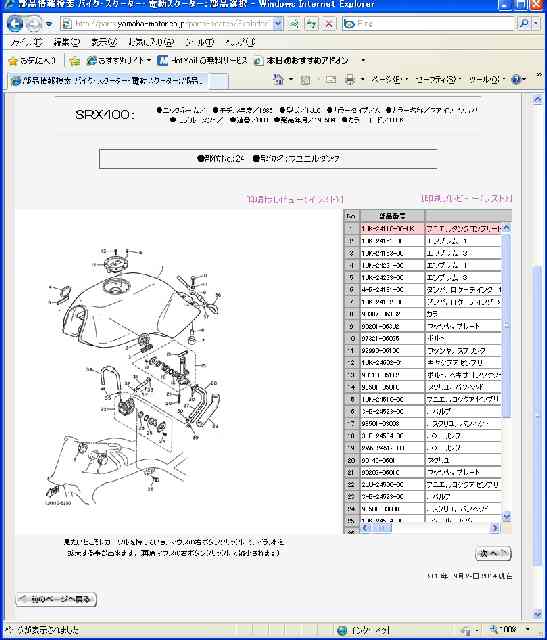Click the Read Mail icon
The image size is (547, 640).
pyautogui.click(x=330, y=80)
